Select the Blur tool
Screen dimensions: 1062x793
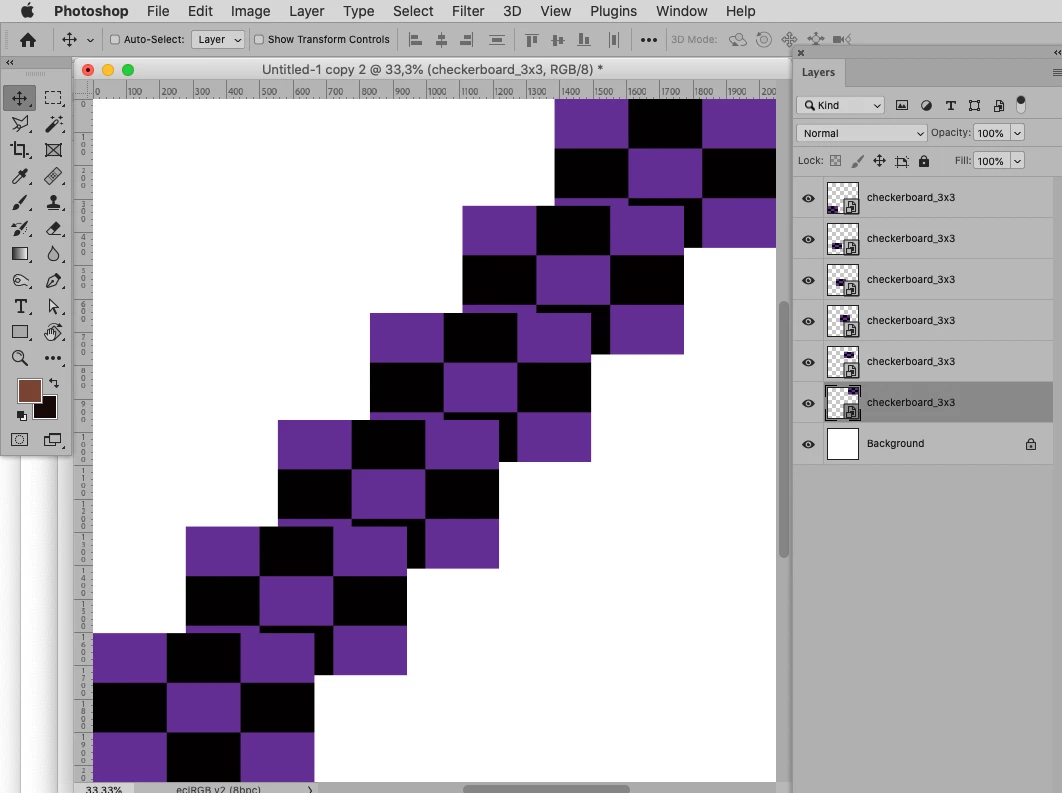(x=53, y=254)
